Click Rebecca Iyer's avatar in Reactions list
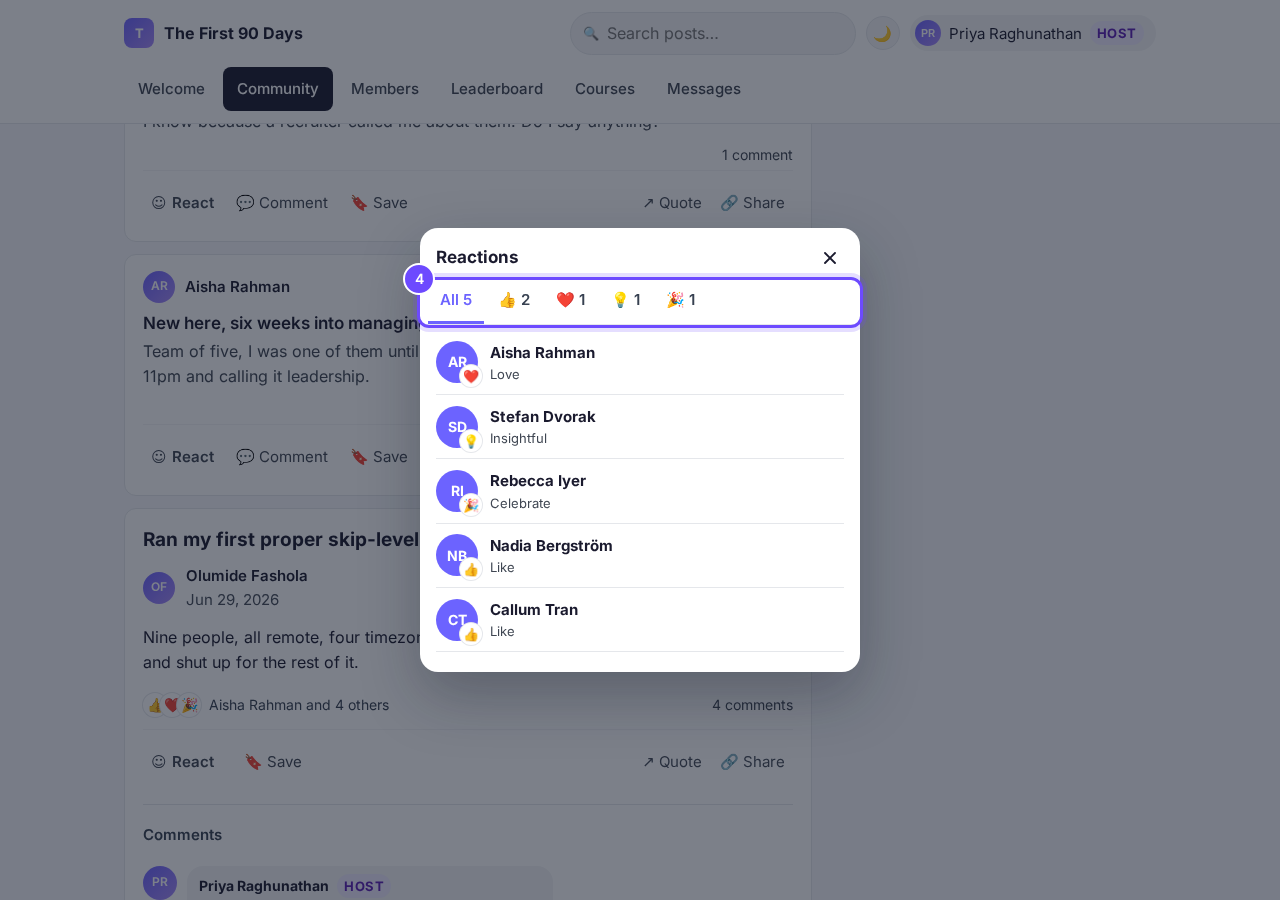1280x900 pixels. [457, 491]
